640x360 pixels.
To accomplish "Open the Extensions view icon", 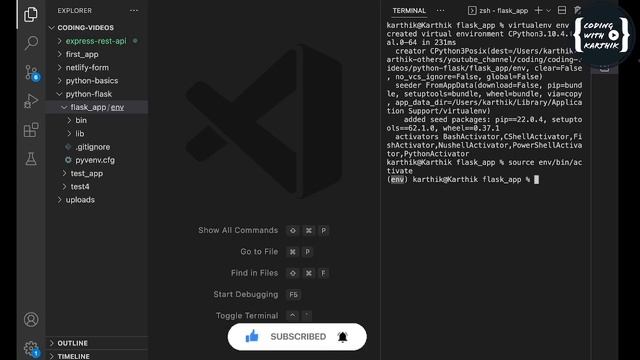I will tap(31, 130).
